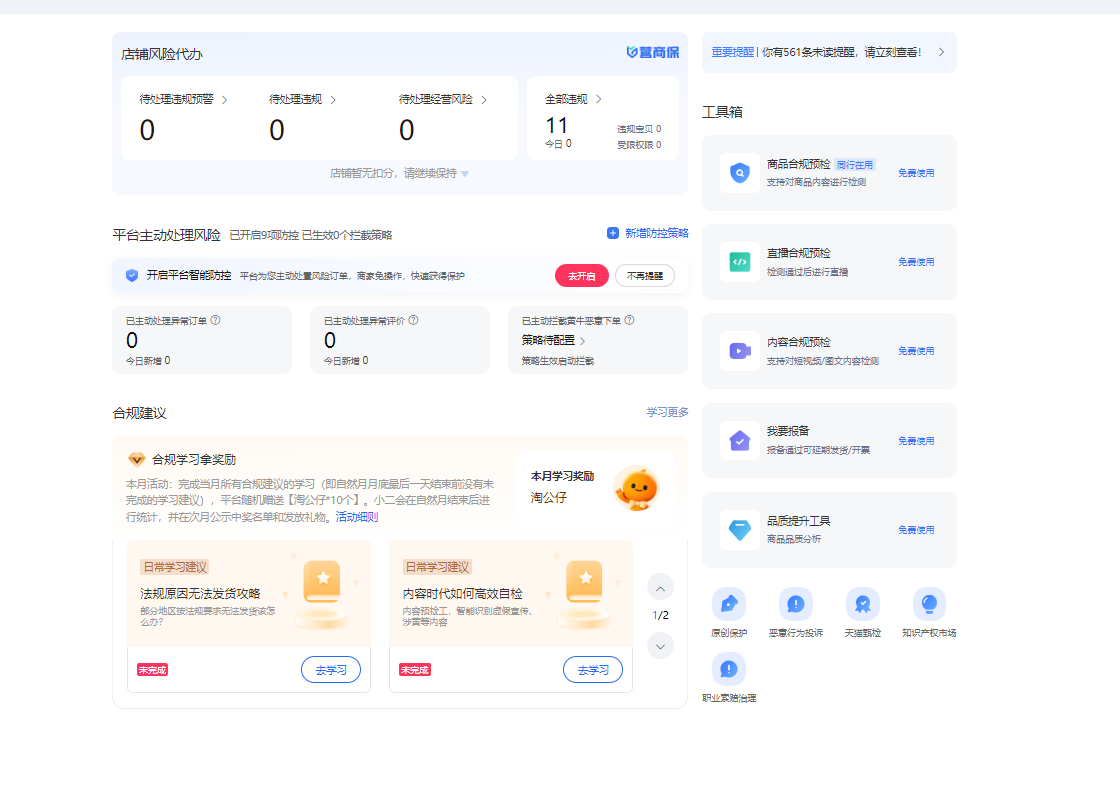The width and height of the screenshot is (1120, 807).
Task: Open 待处理违规预警 via its chevron
Action: coord(224,100)
